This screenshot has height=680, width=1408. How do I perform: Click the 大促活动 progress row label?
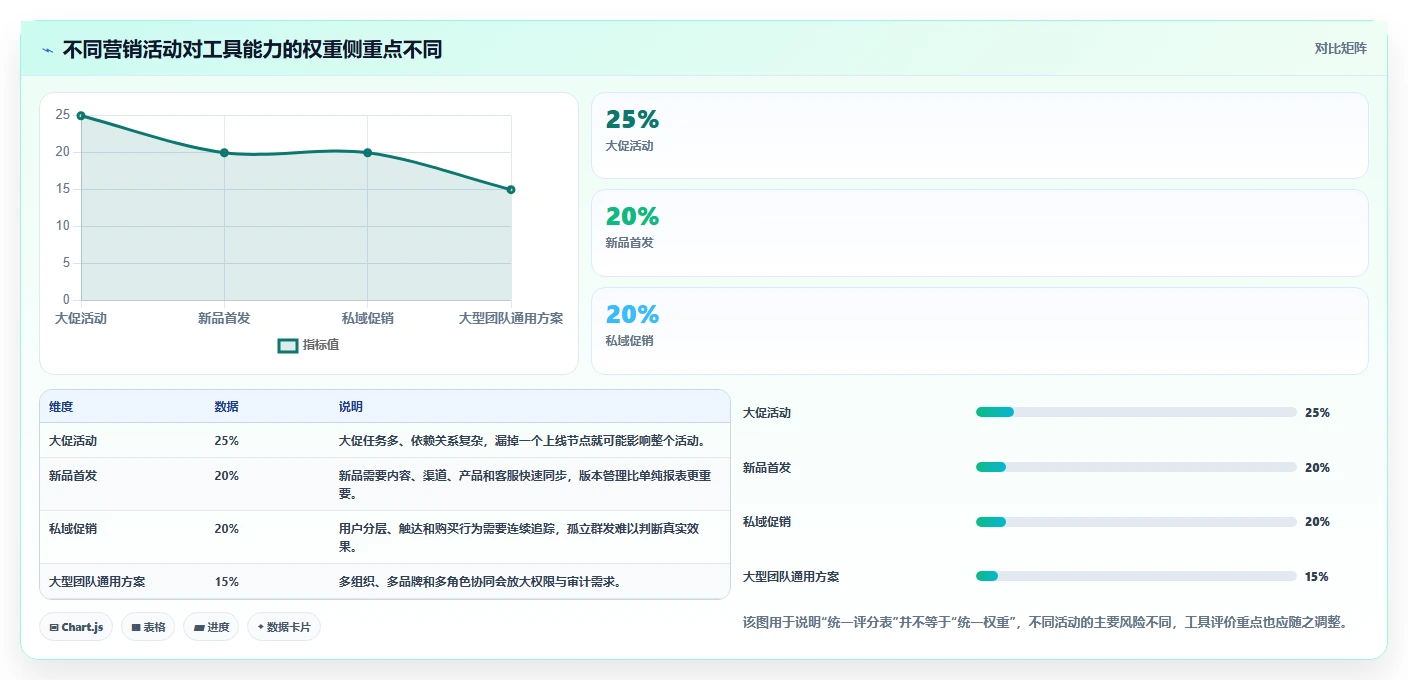click(767, 413)
